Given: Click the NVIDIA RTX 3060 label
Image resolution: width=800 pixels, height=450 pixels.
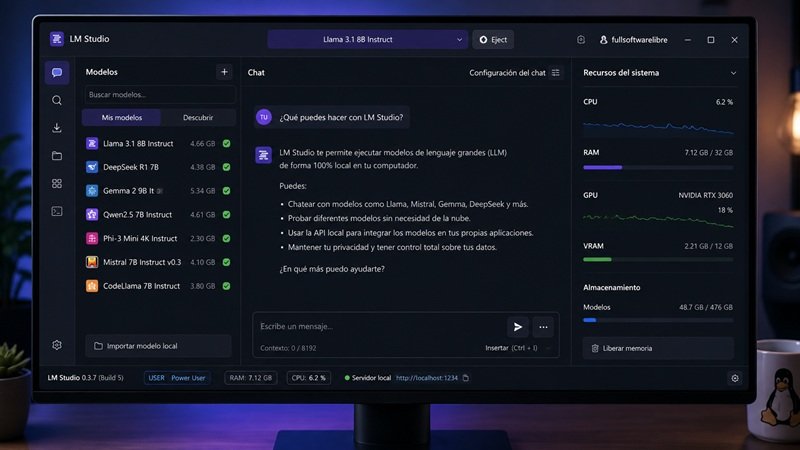Looking at the screenshot, I should click(x=706, y=195).
